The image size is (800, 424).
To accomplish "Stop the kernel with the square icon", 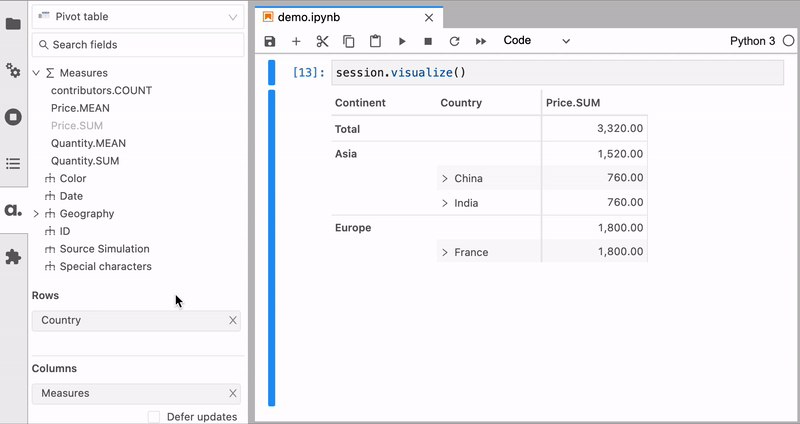I will point(428,41).
